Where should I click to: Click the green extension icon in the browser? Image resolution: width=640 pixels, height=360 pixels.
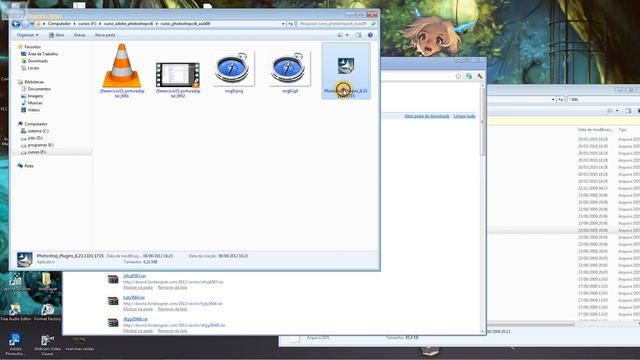[x=469, y=76]
